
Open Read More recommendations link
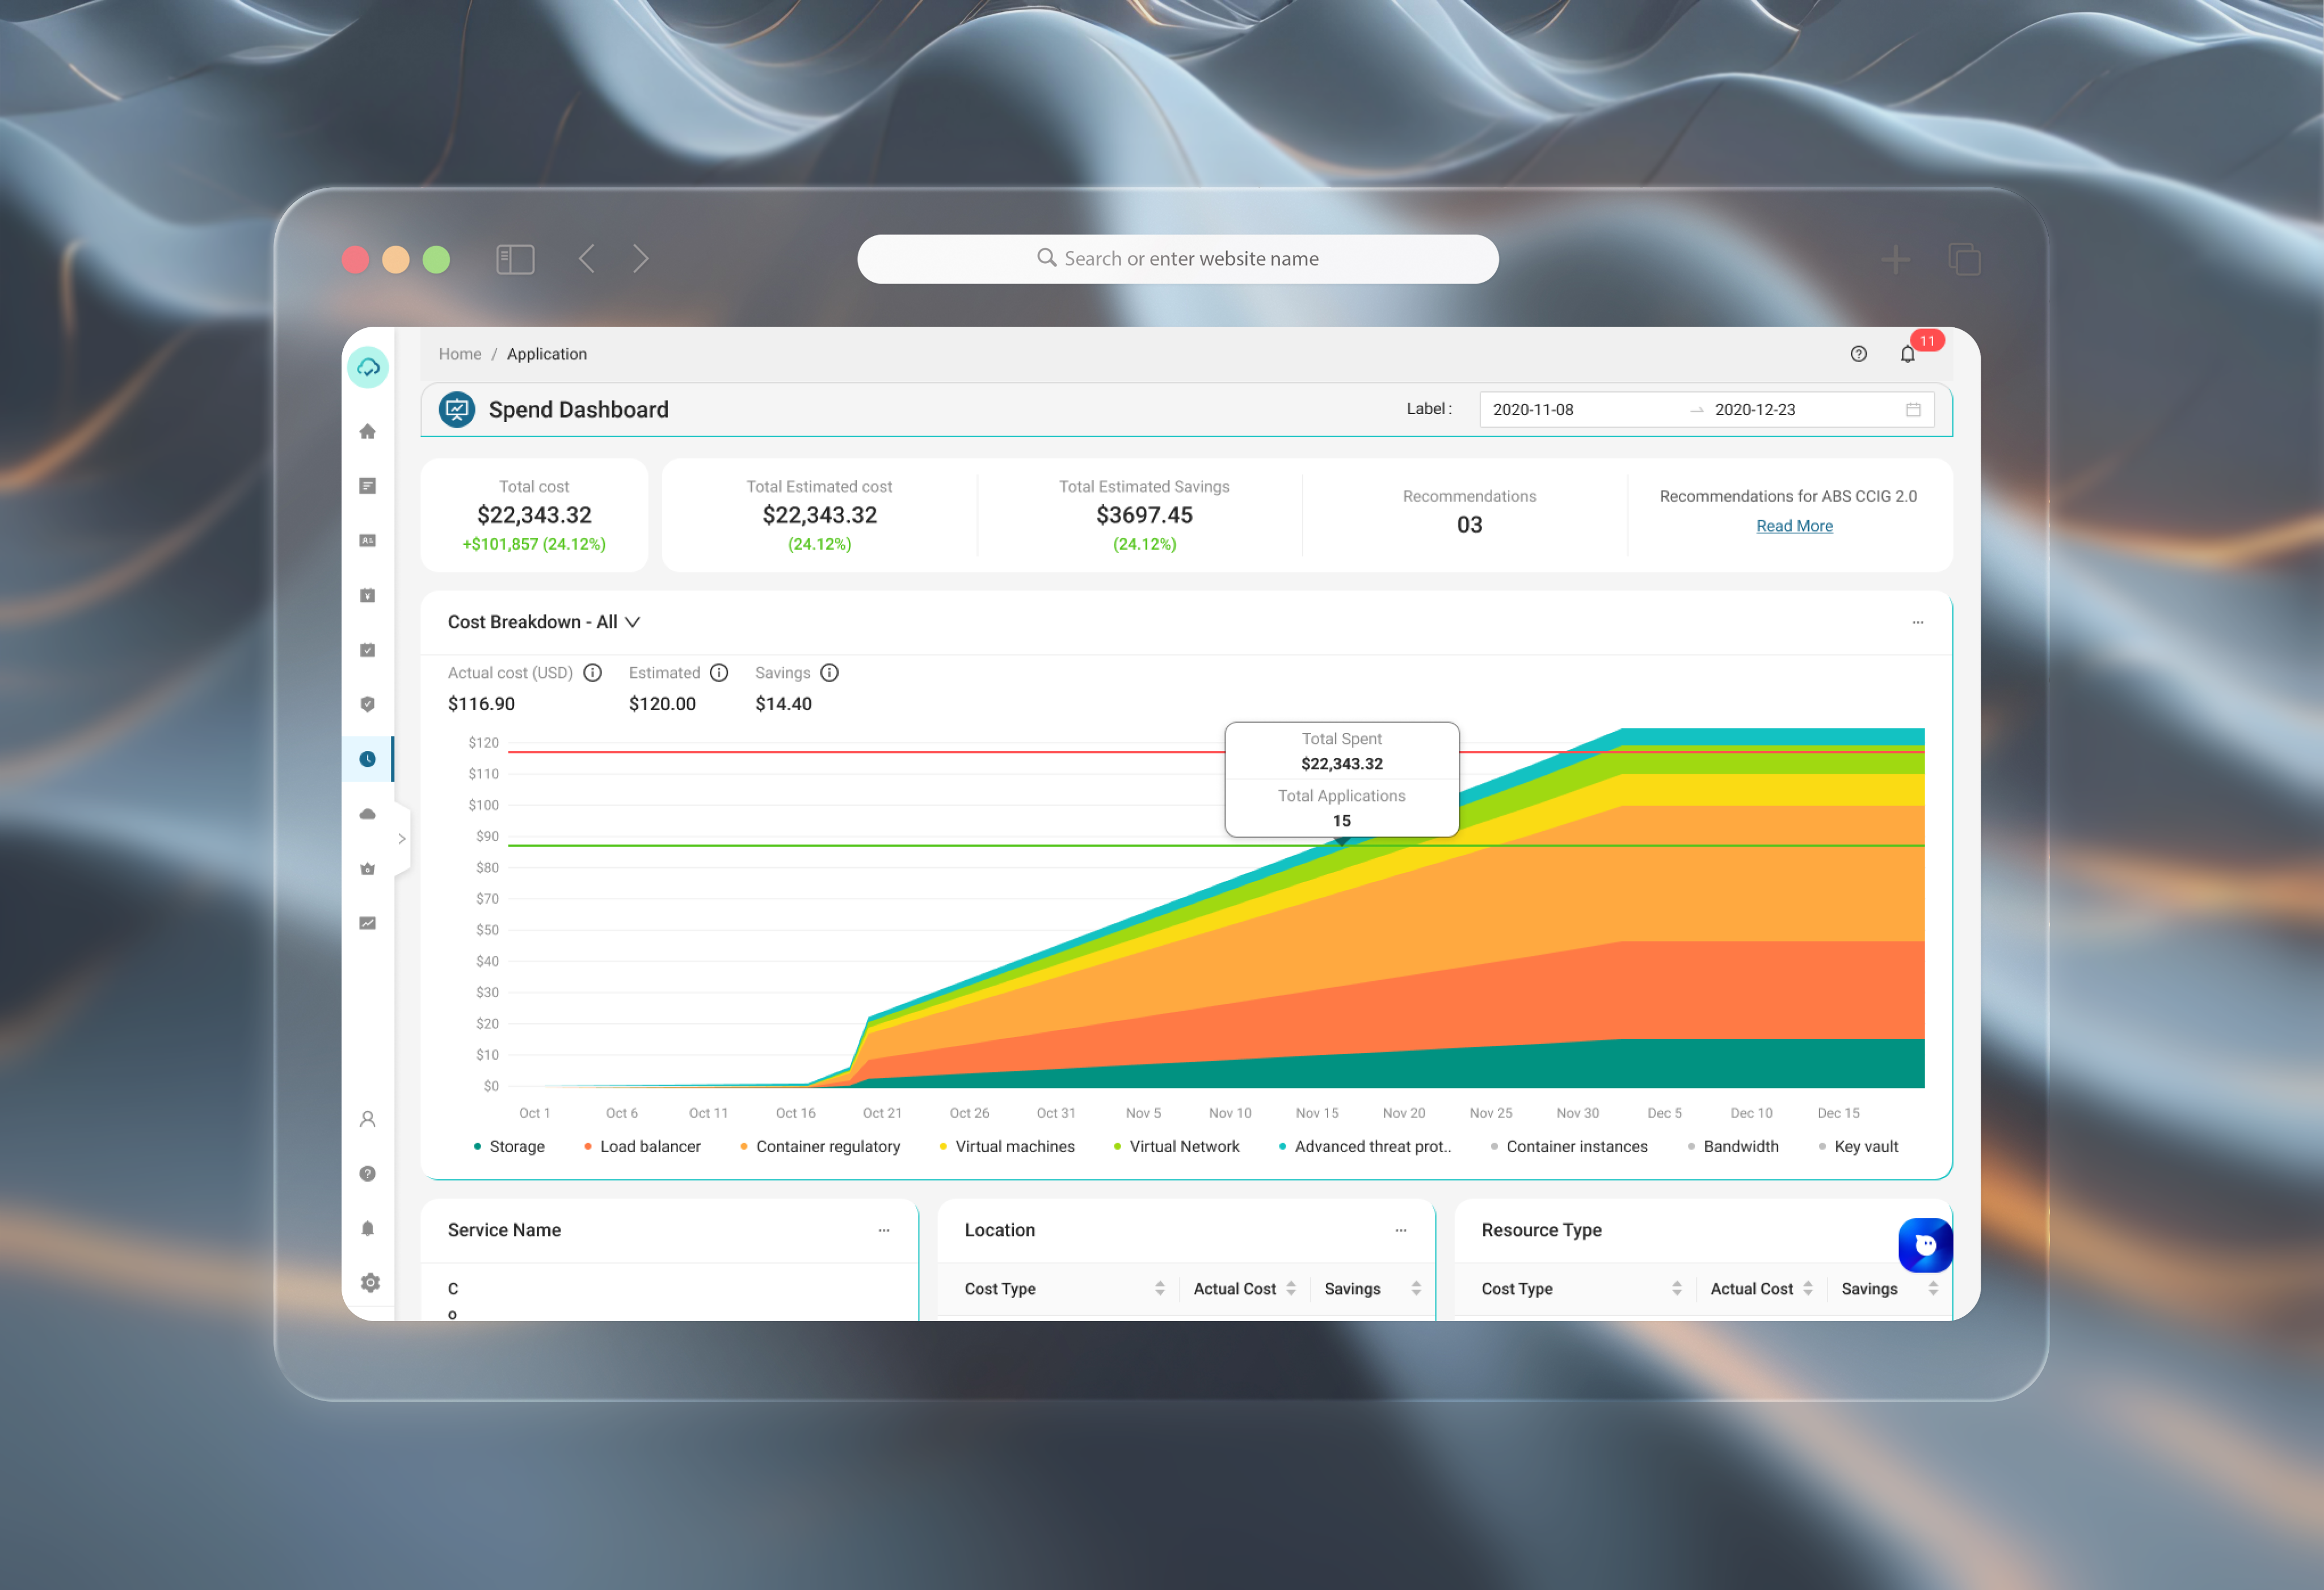click(x=1794, y=526)
